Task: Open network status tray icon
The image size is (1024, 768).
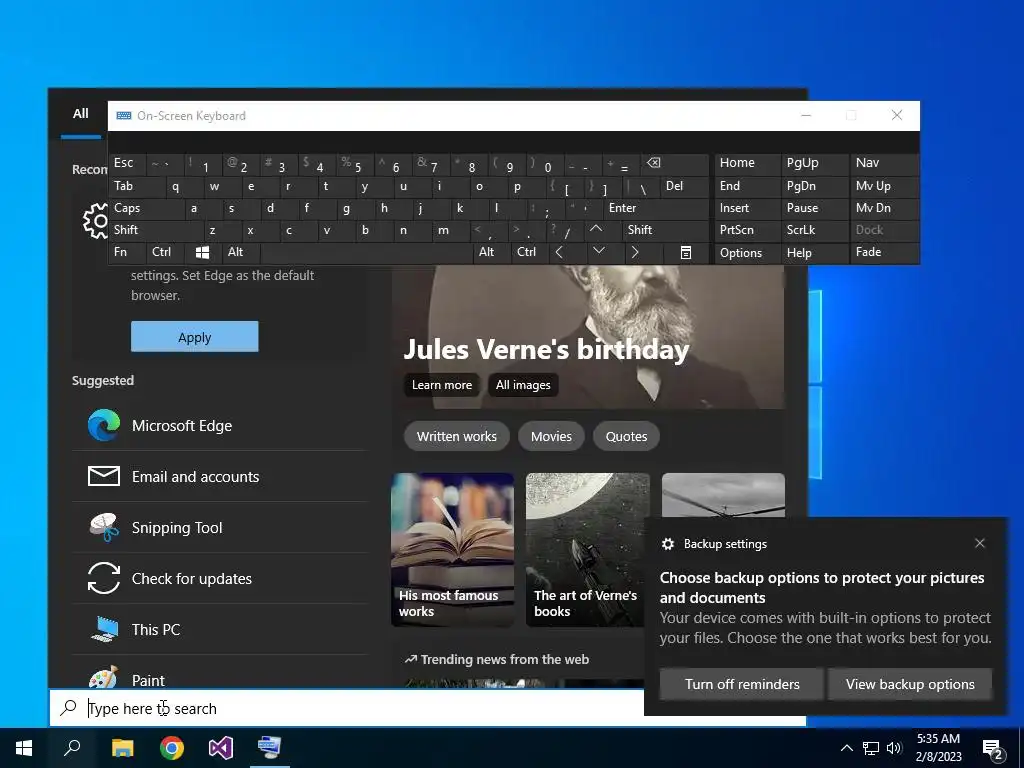Action: coord(871,748)
